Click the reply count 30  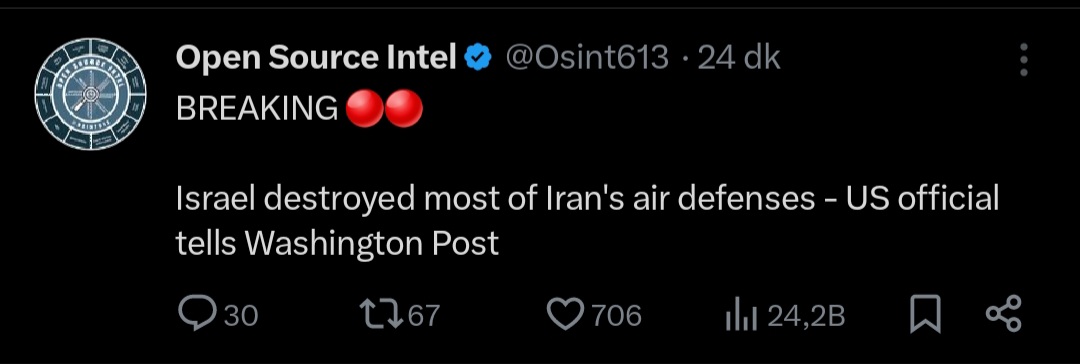coord(242,316)
